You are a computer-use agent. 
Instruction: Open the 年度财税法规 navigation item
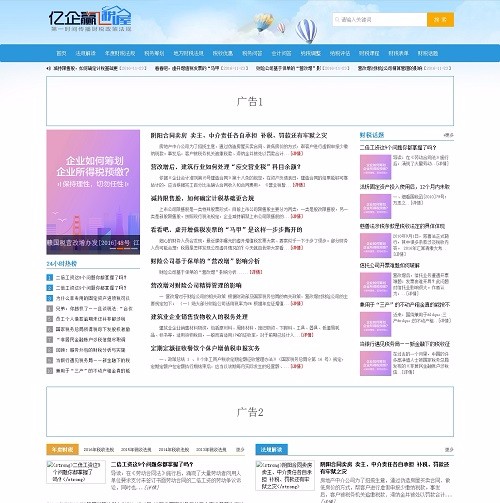[x=120, y=53]
